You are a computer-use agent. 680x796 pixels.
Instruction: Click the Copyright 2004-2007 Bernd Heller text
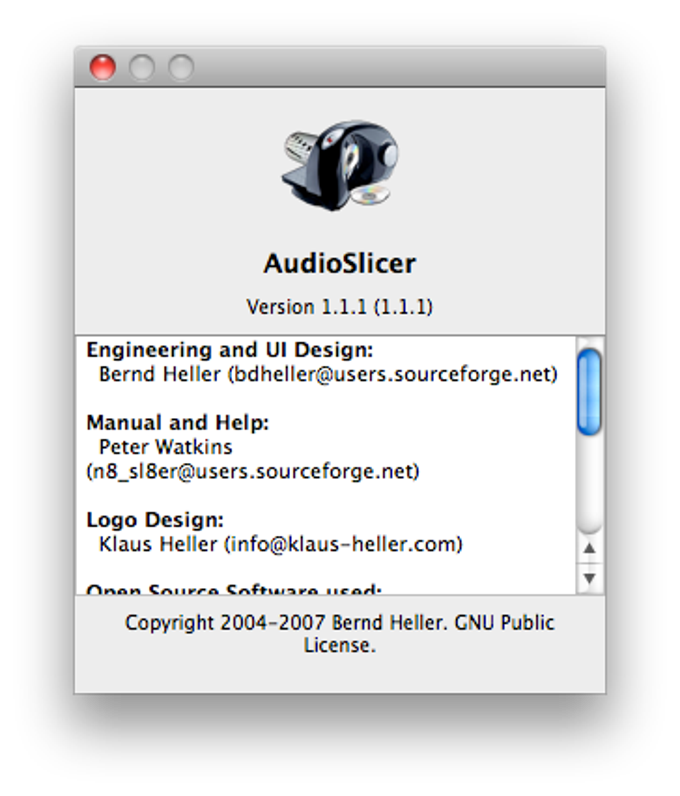click(x=340, y=634)
